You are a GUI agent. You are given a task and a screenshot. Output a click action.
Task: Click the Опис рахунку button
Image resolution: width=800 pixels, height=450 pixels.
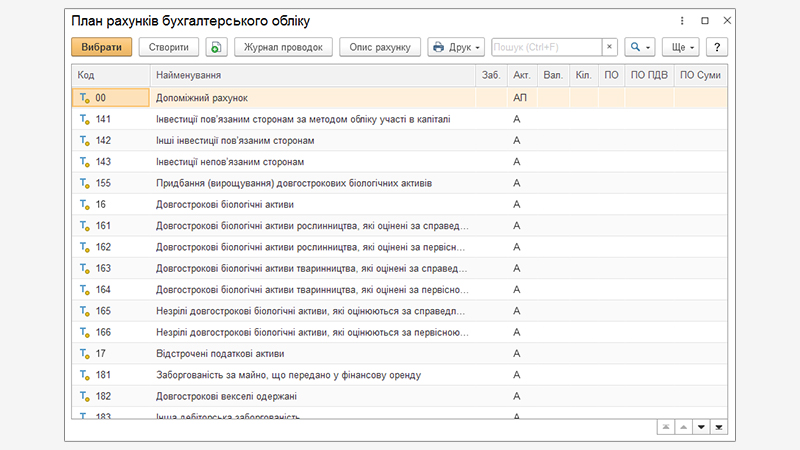pyautogui.click(x=380, y=47)
